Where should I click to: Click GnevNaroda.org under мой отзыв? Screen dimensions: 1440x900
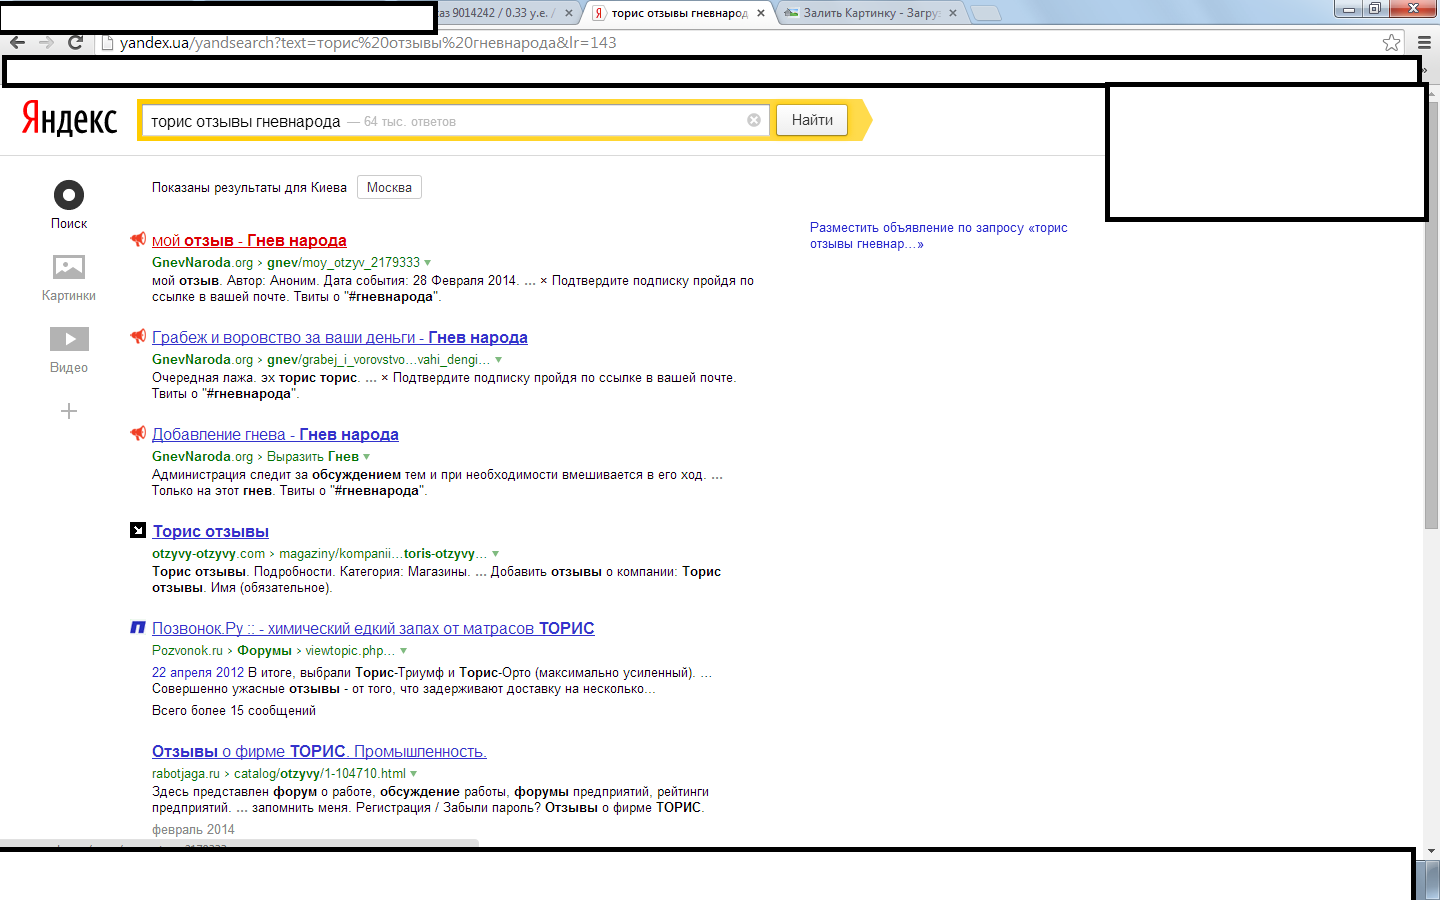202,262
